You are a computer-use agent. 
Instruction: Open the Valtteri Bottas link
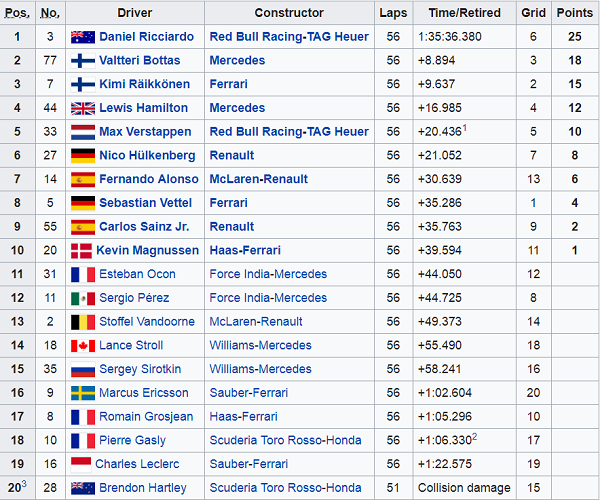(140, 60)
